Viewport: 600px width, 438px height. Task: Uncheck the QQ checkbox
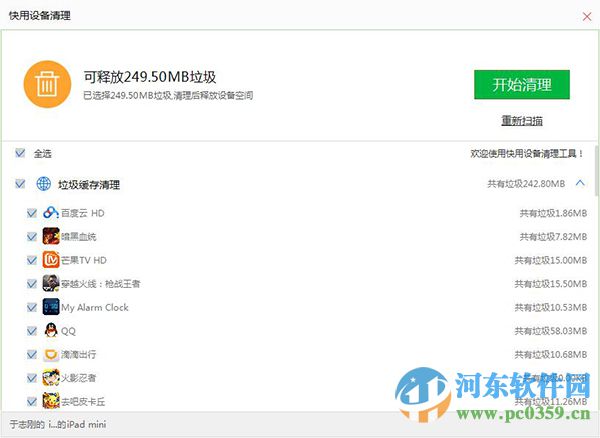(x=32, y=331)
